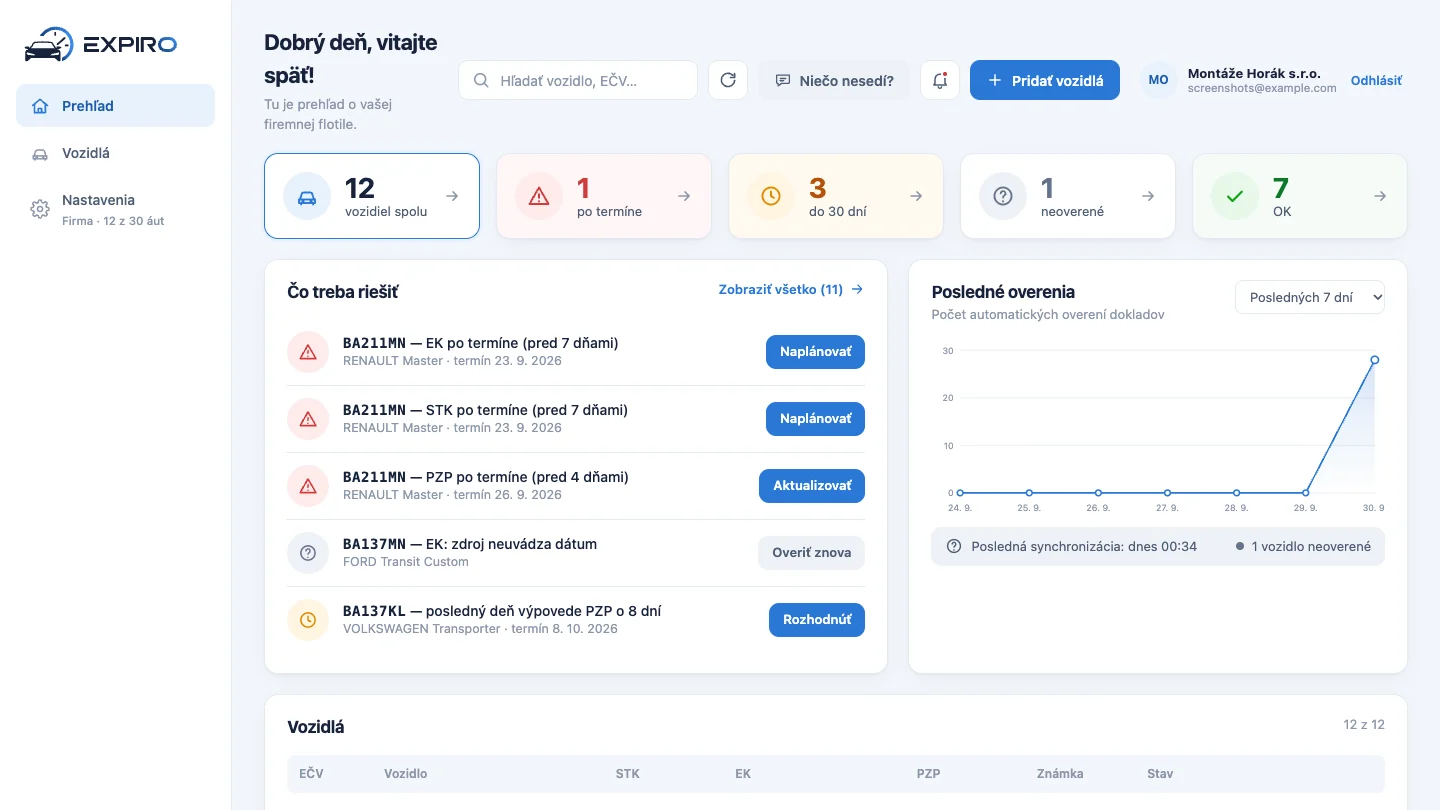Click the green checkmark in the OK card
The height and width of the screenshot is (810, 1440).
click(1235, 196)
